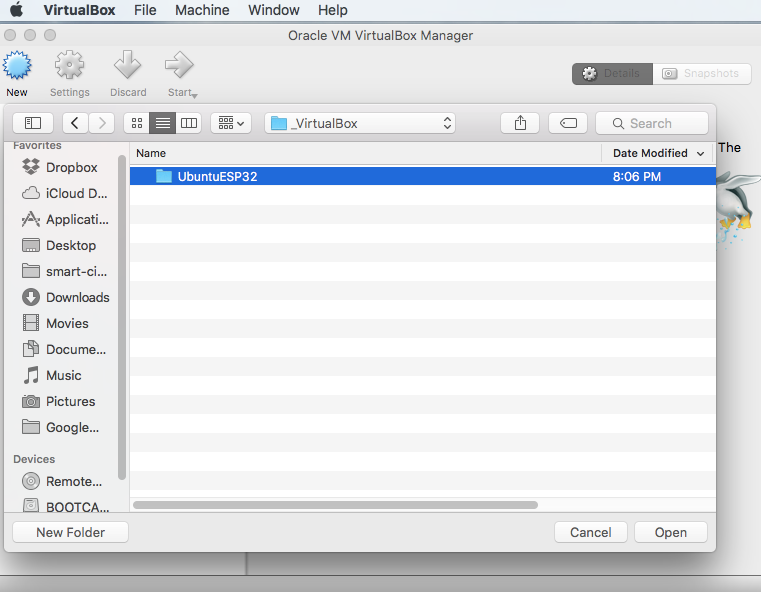Switch to the Details view tab
The height and width of the screenshot is (592, 761).
pyautogui.click(x=612, y=74)
